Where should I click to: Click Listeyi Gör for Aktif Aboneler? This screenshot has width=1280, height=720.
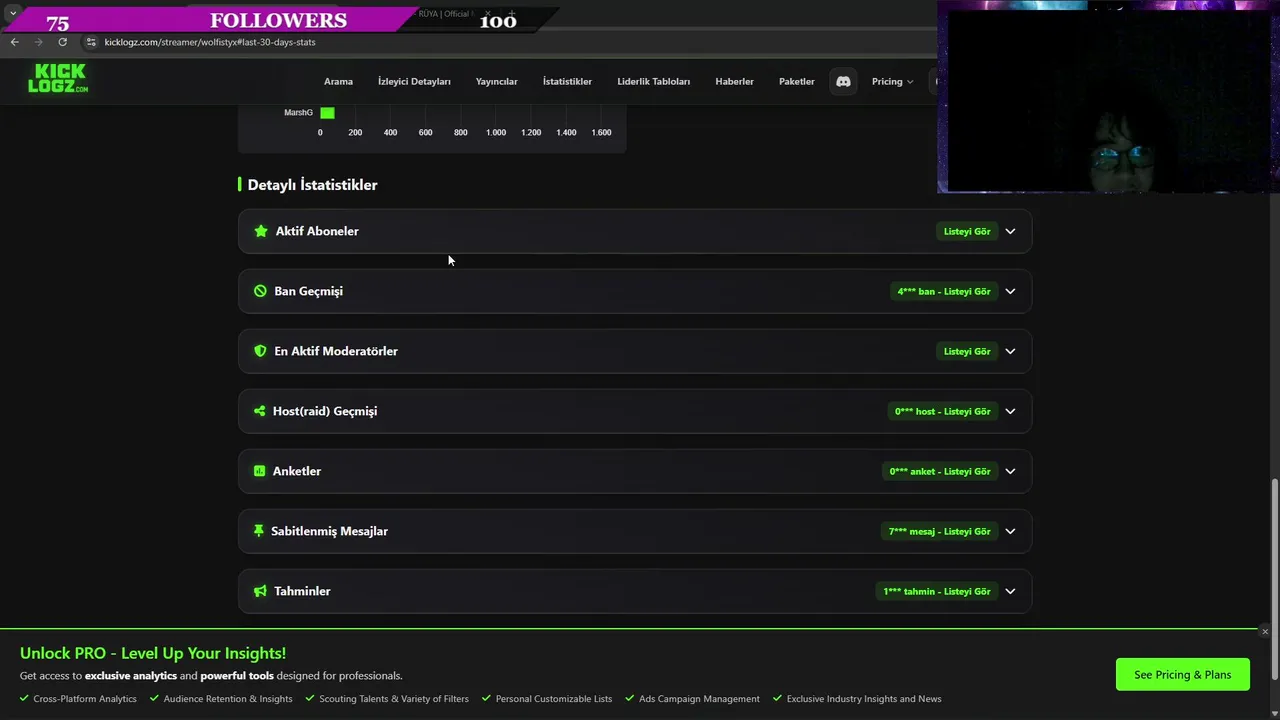click(x=967, y=231)
